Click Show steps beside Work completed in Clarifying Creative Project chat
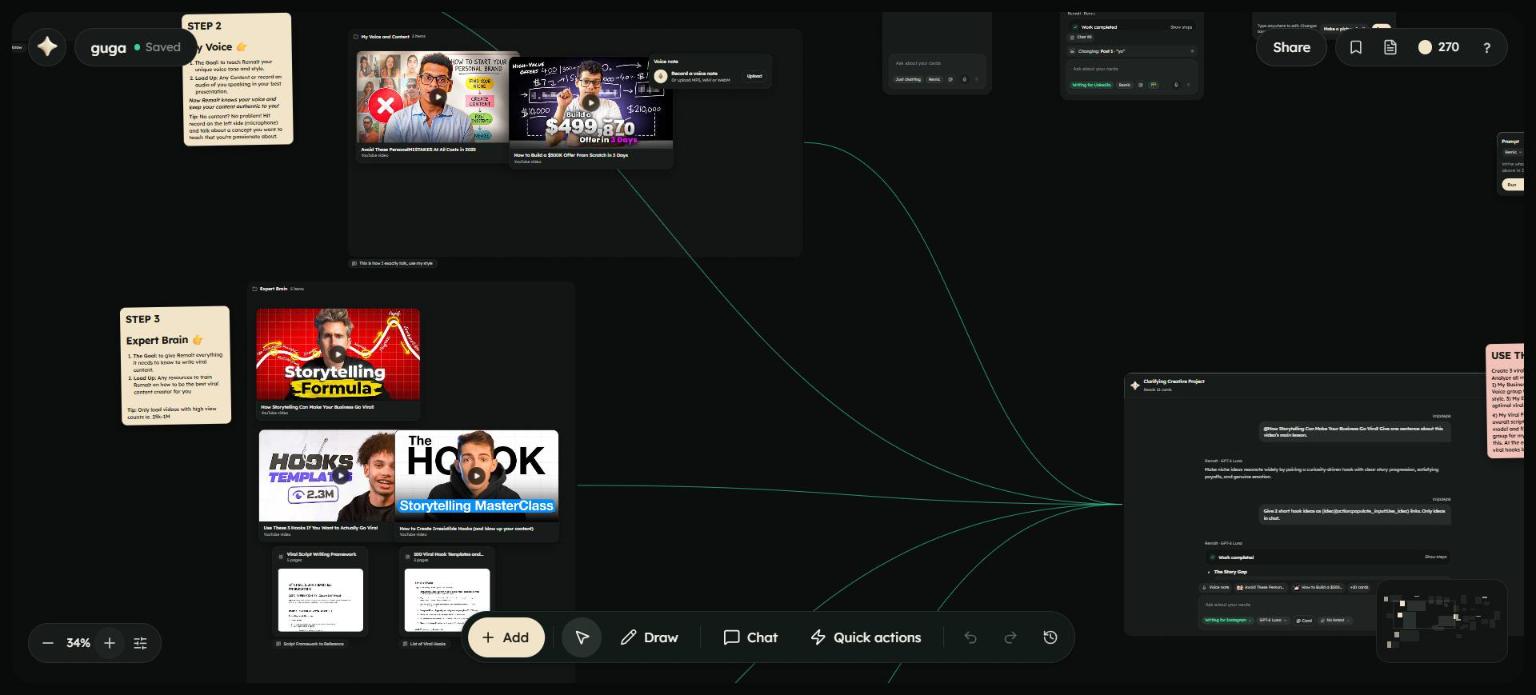This screenshot has height=695, width=1536. [x=1435, y=557]
